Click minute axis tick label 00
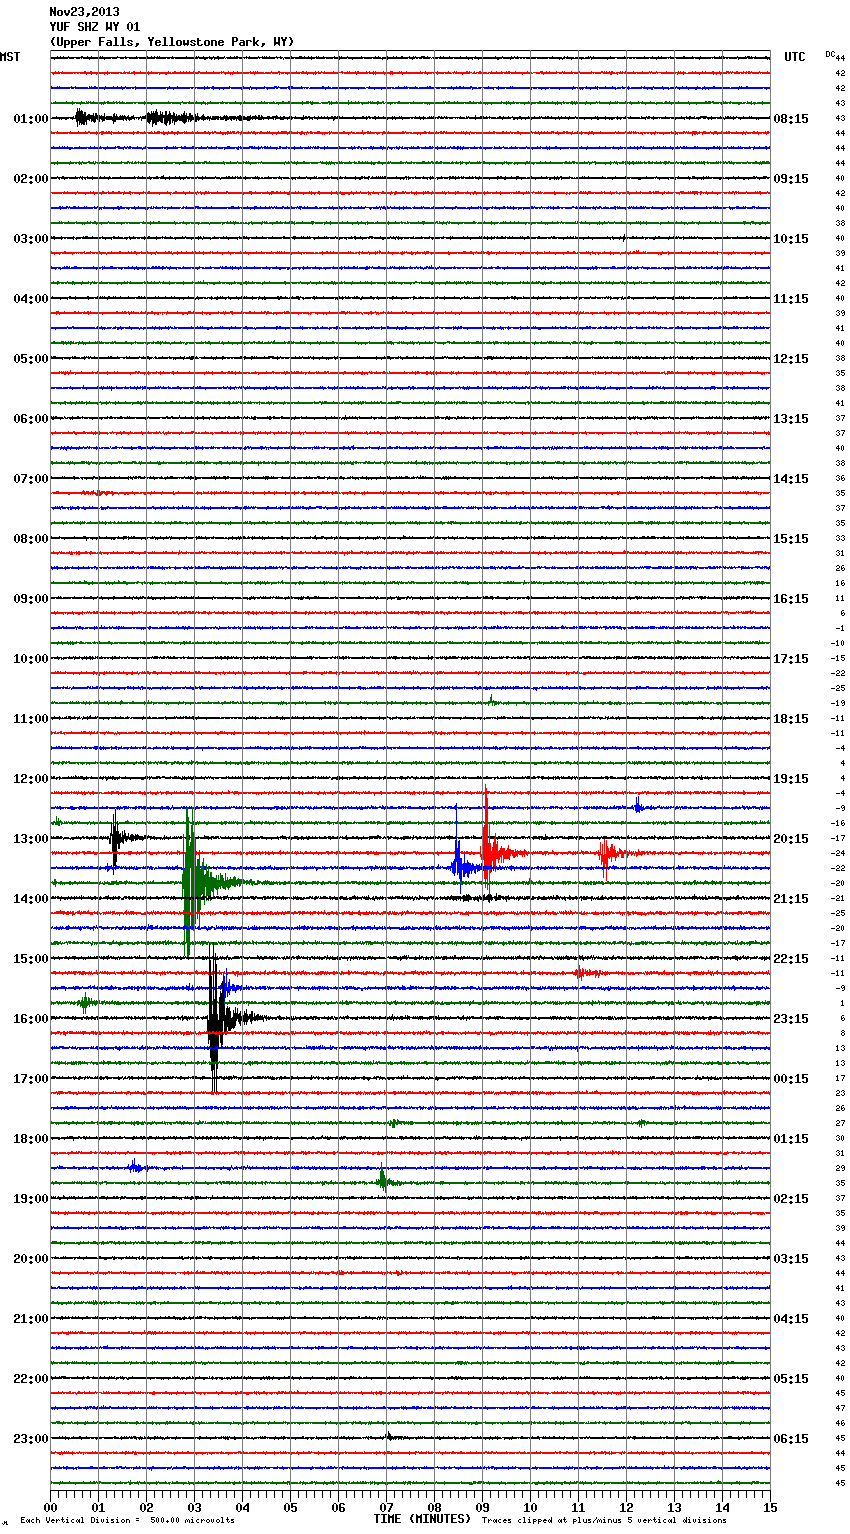Viewport: 850px width, 1534px height. [50, 1507]
